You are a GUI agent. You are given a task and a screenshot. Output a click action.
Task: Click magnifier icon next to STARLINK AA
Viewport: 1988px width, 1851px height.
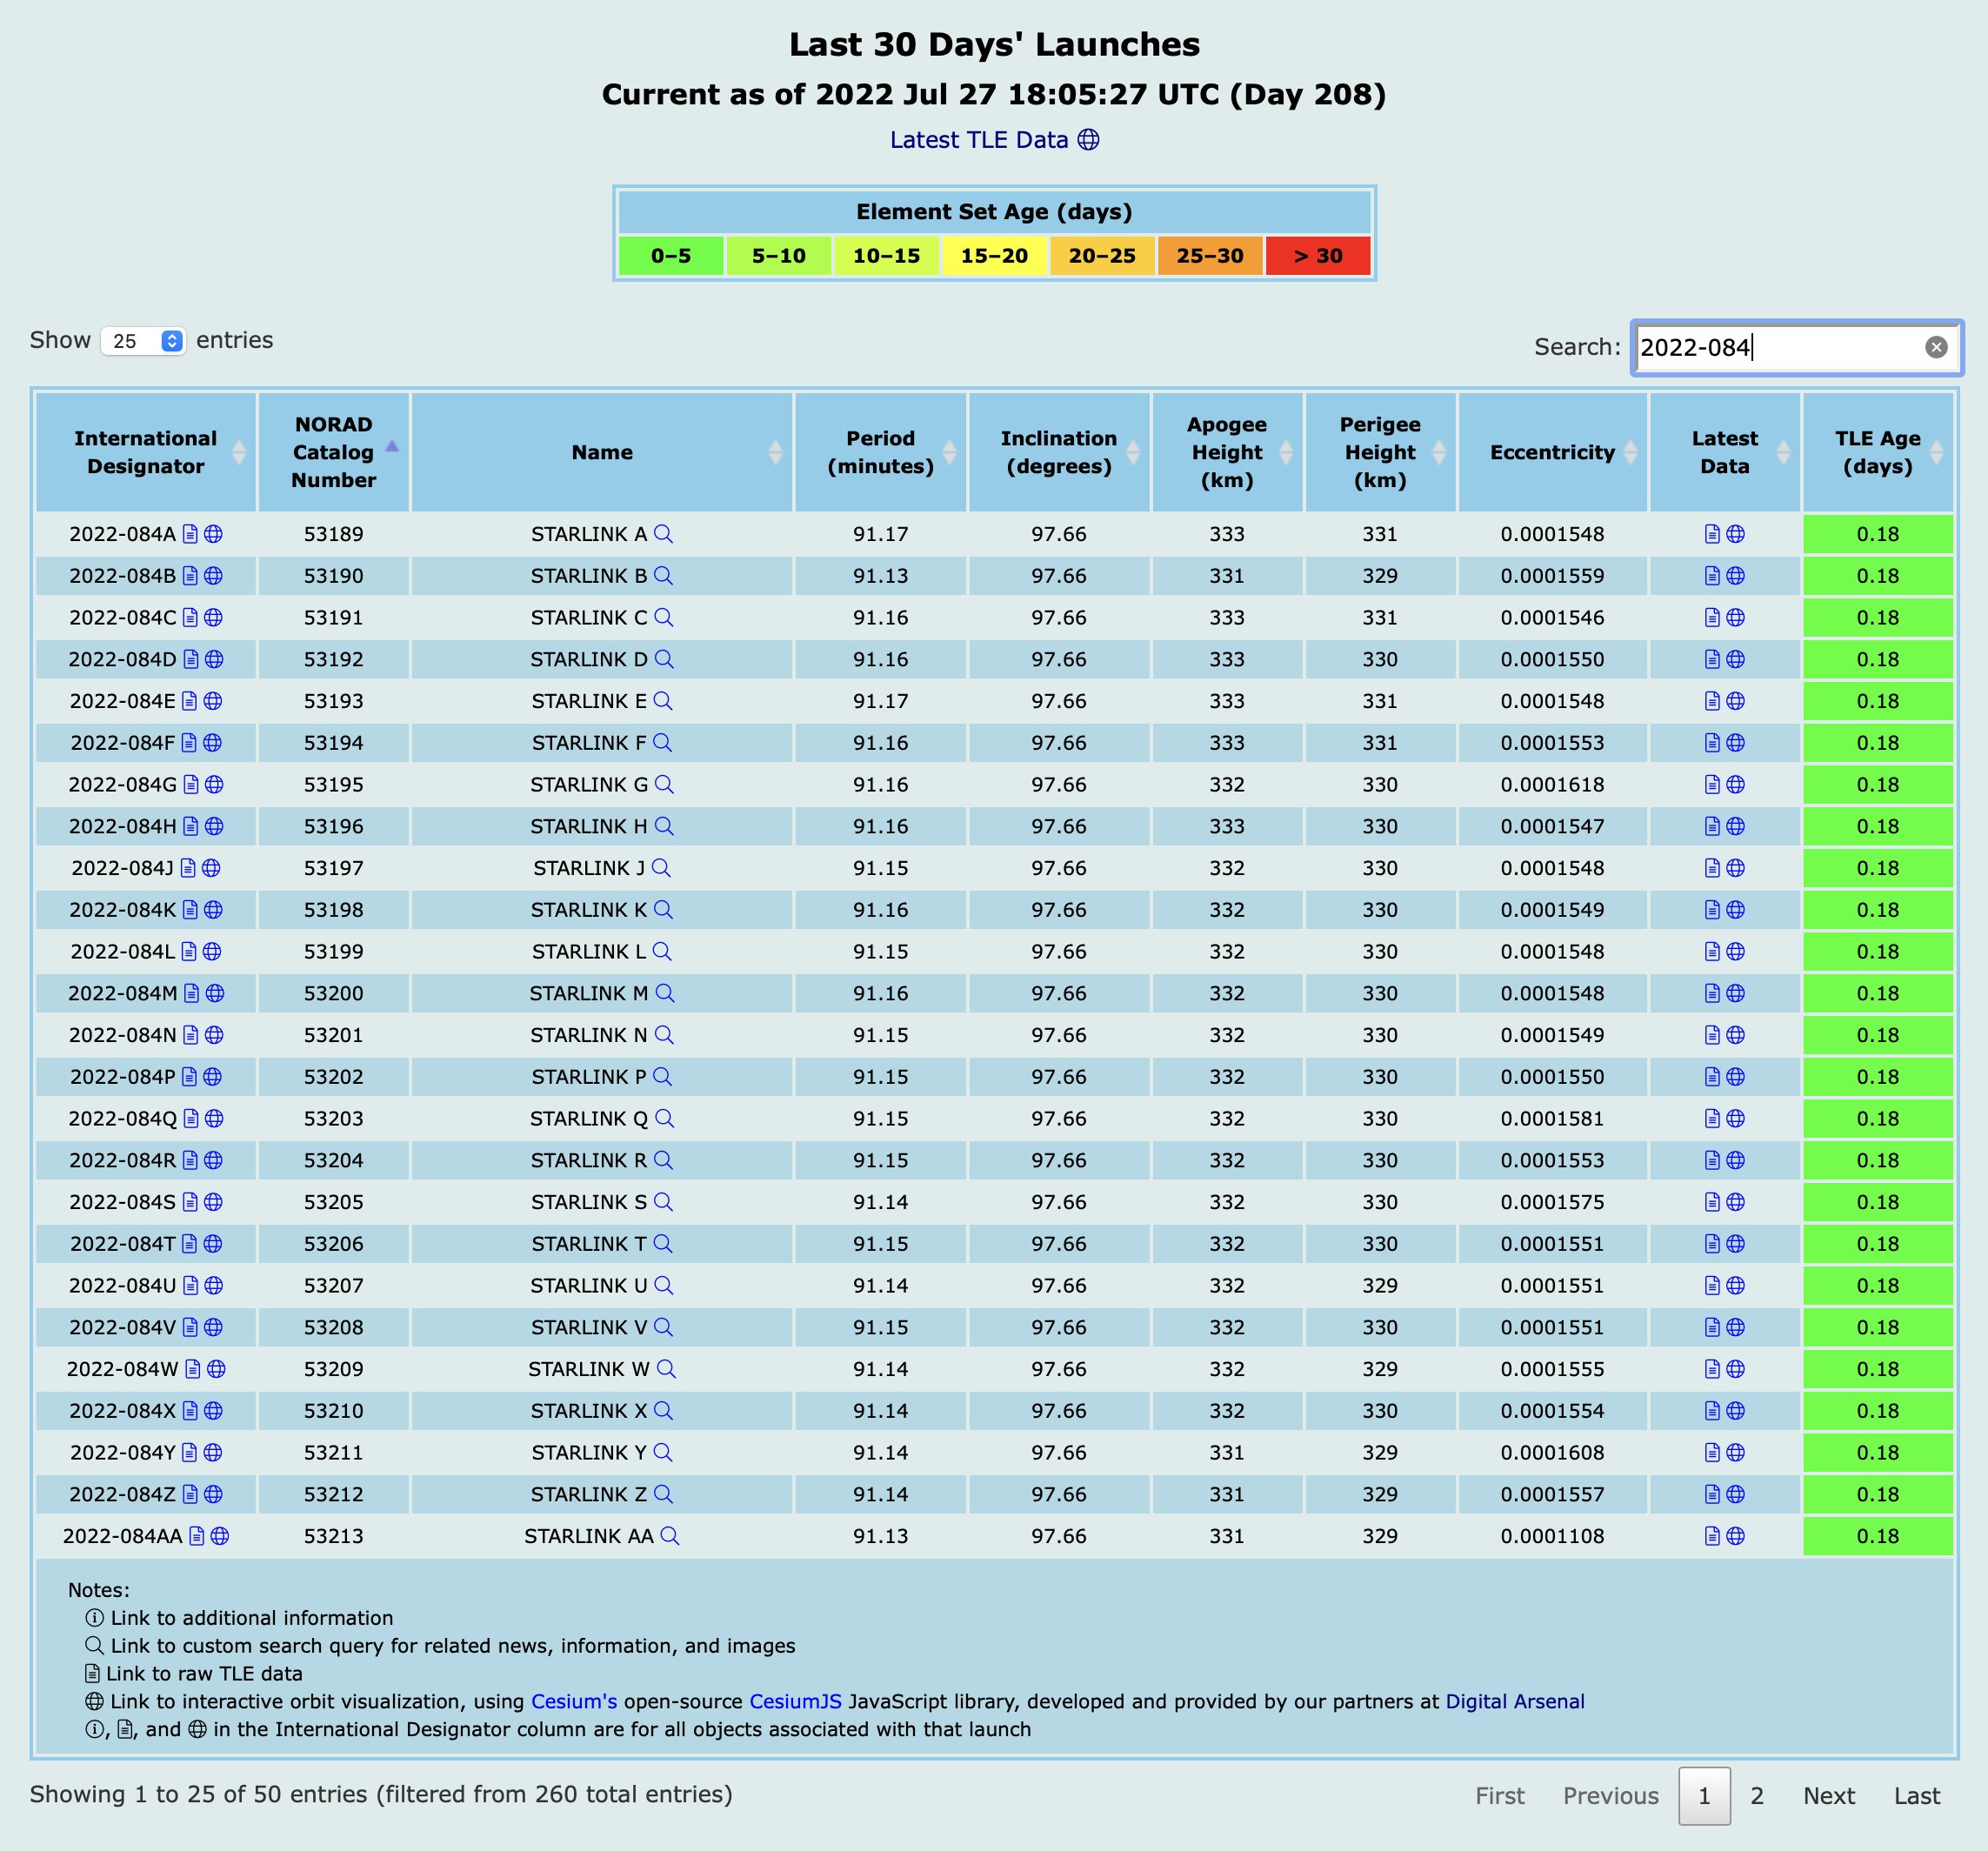[x=670, y=1536]
